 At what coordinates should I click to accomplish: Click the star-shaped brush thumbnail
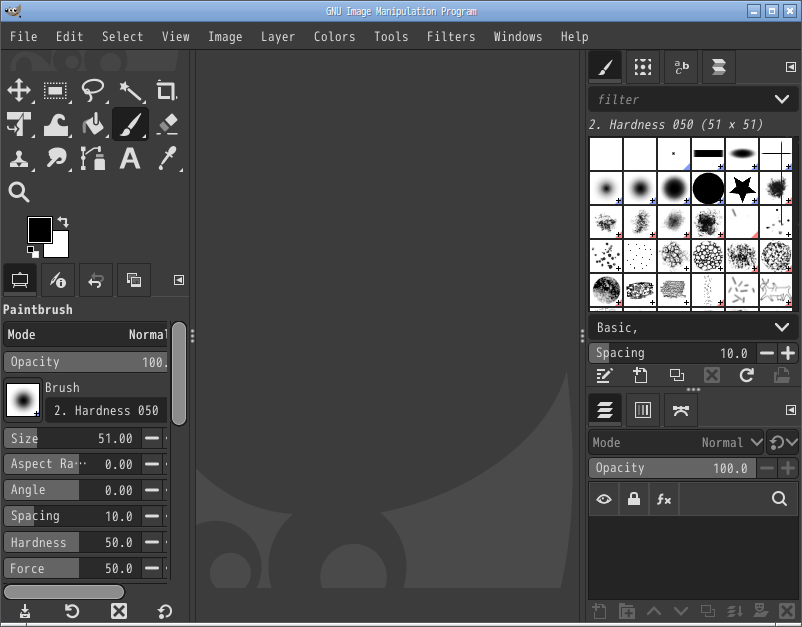coord(741,187)
